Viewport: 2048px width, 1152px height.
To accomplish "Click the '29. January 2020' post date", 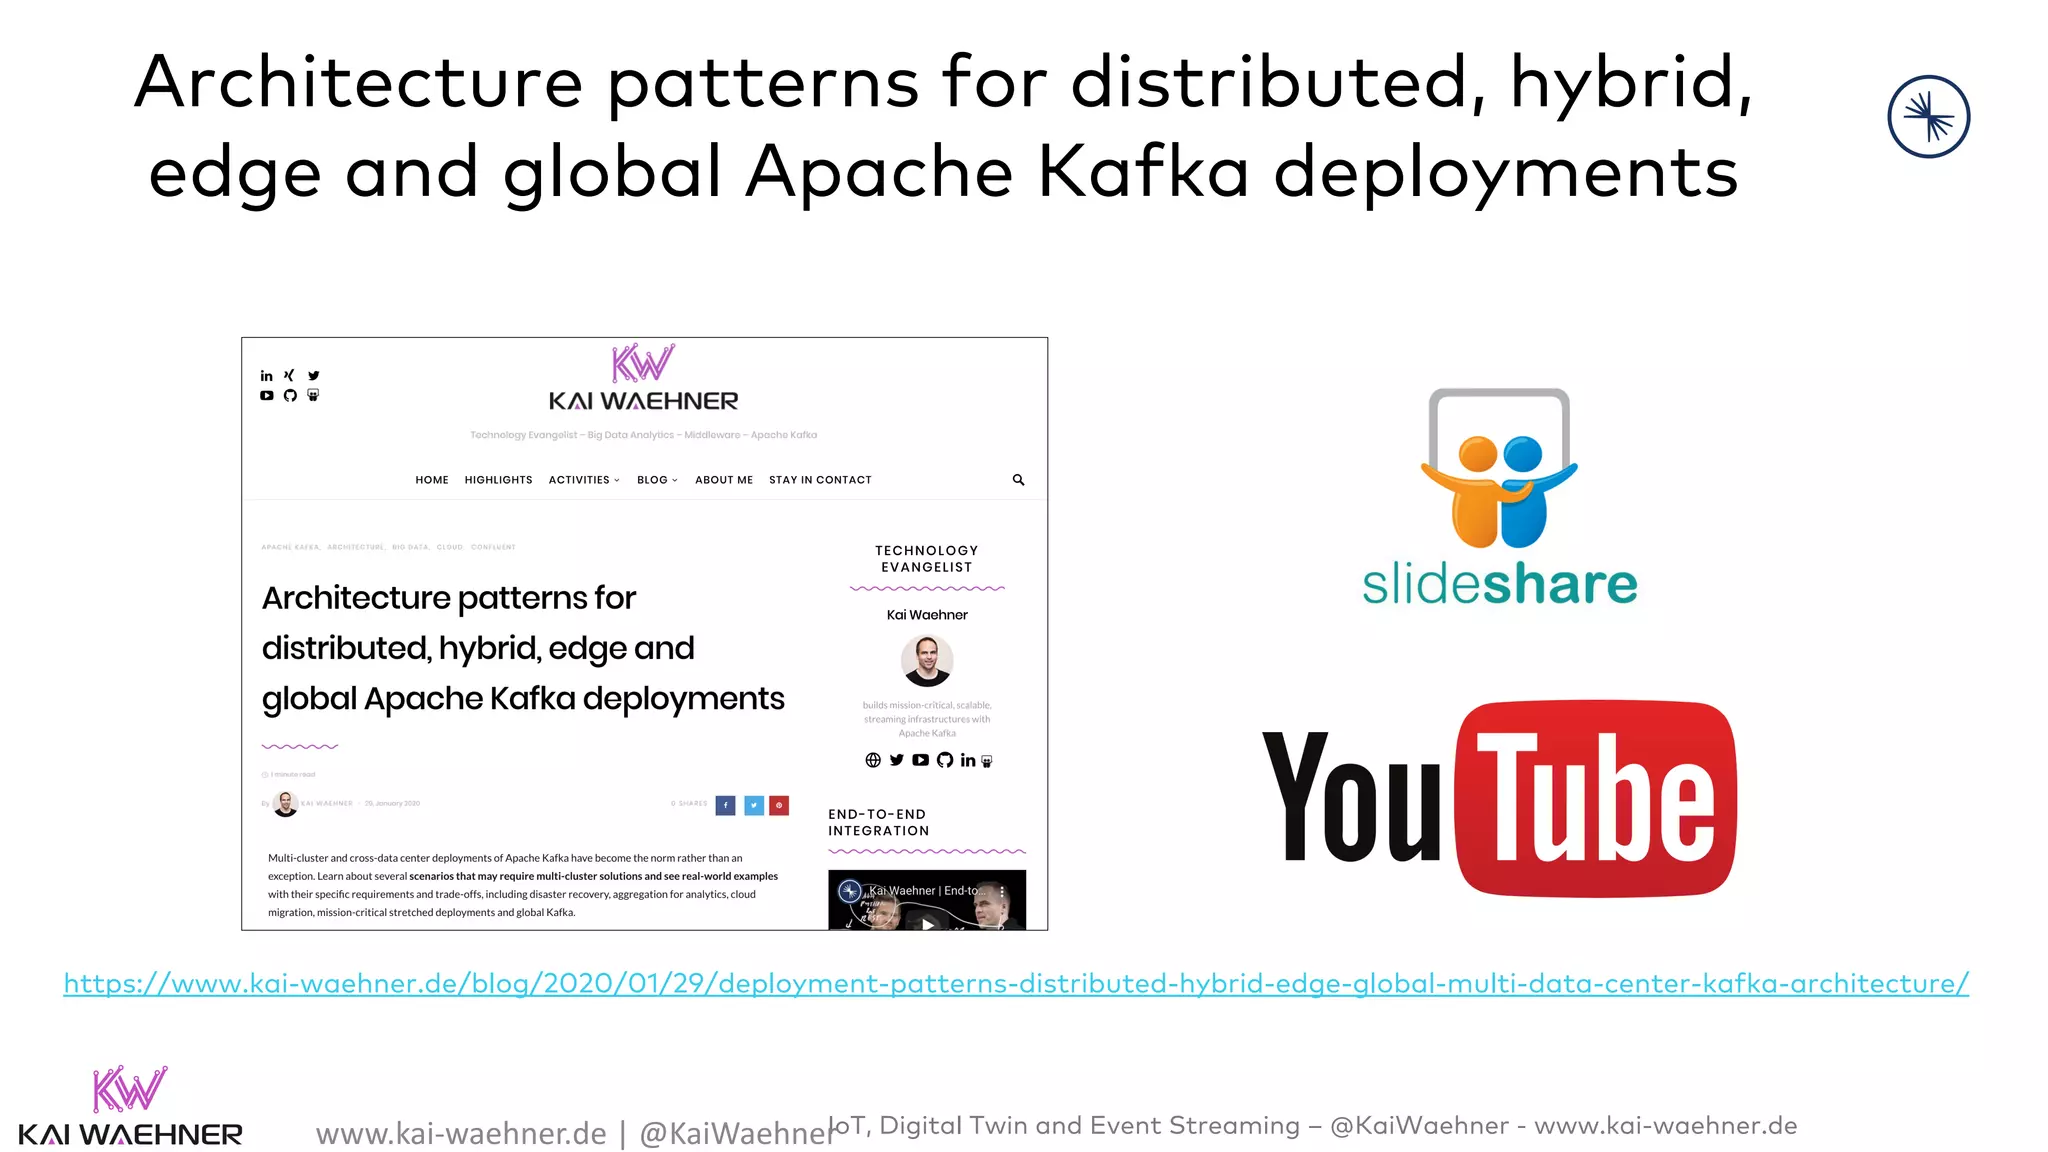I will [392, 803].
